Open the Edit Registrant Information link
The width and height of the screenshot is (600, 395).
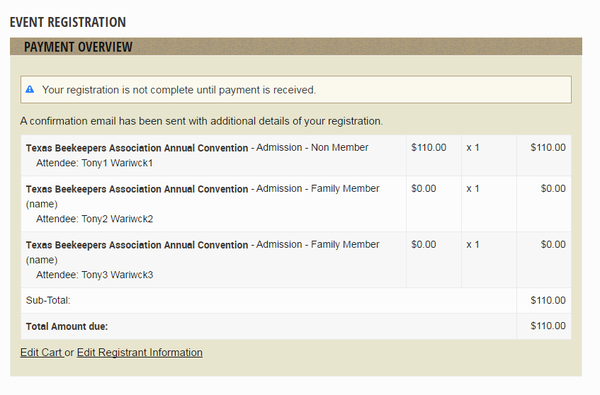tap(140, 353)
